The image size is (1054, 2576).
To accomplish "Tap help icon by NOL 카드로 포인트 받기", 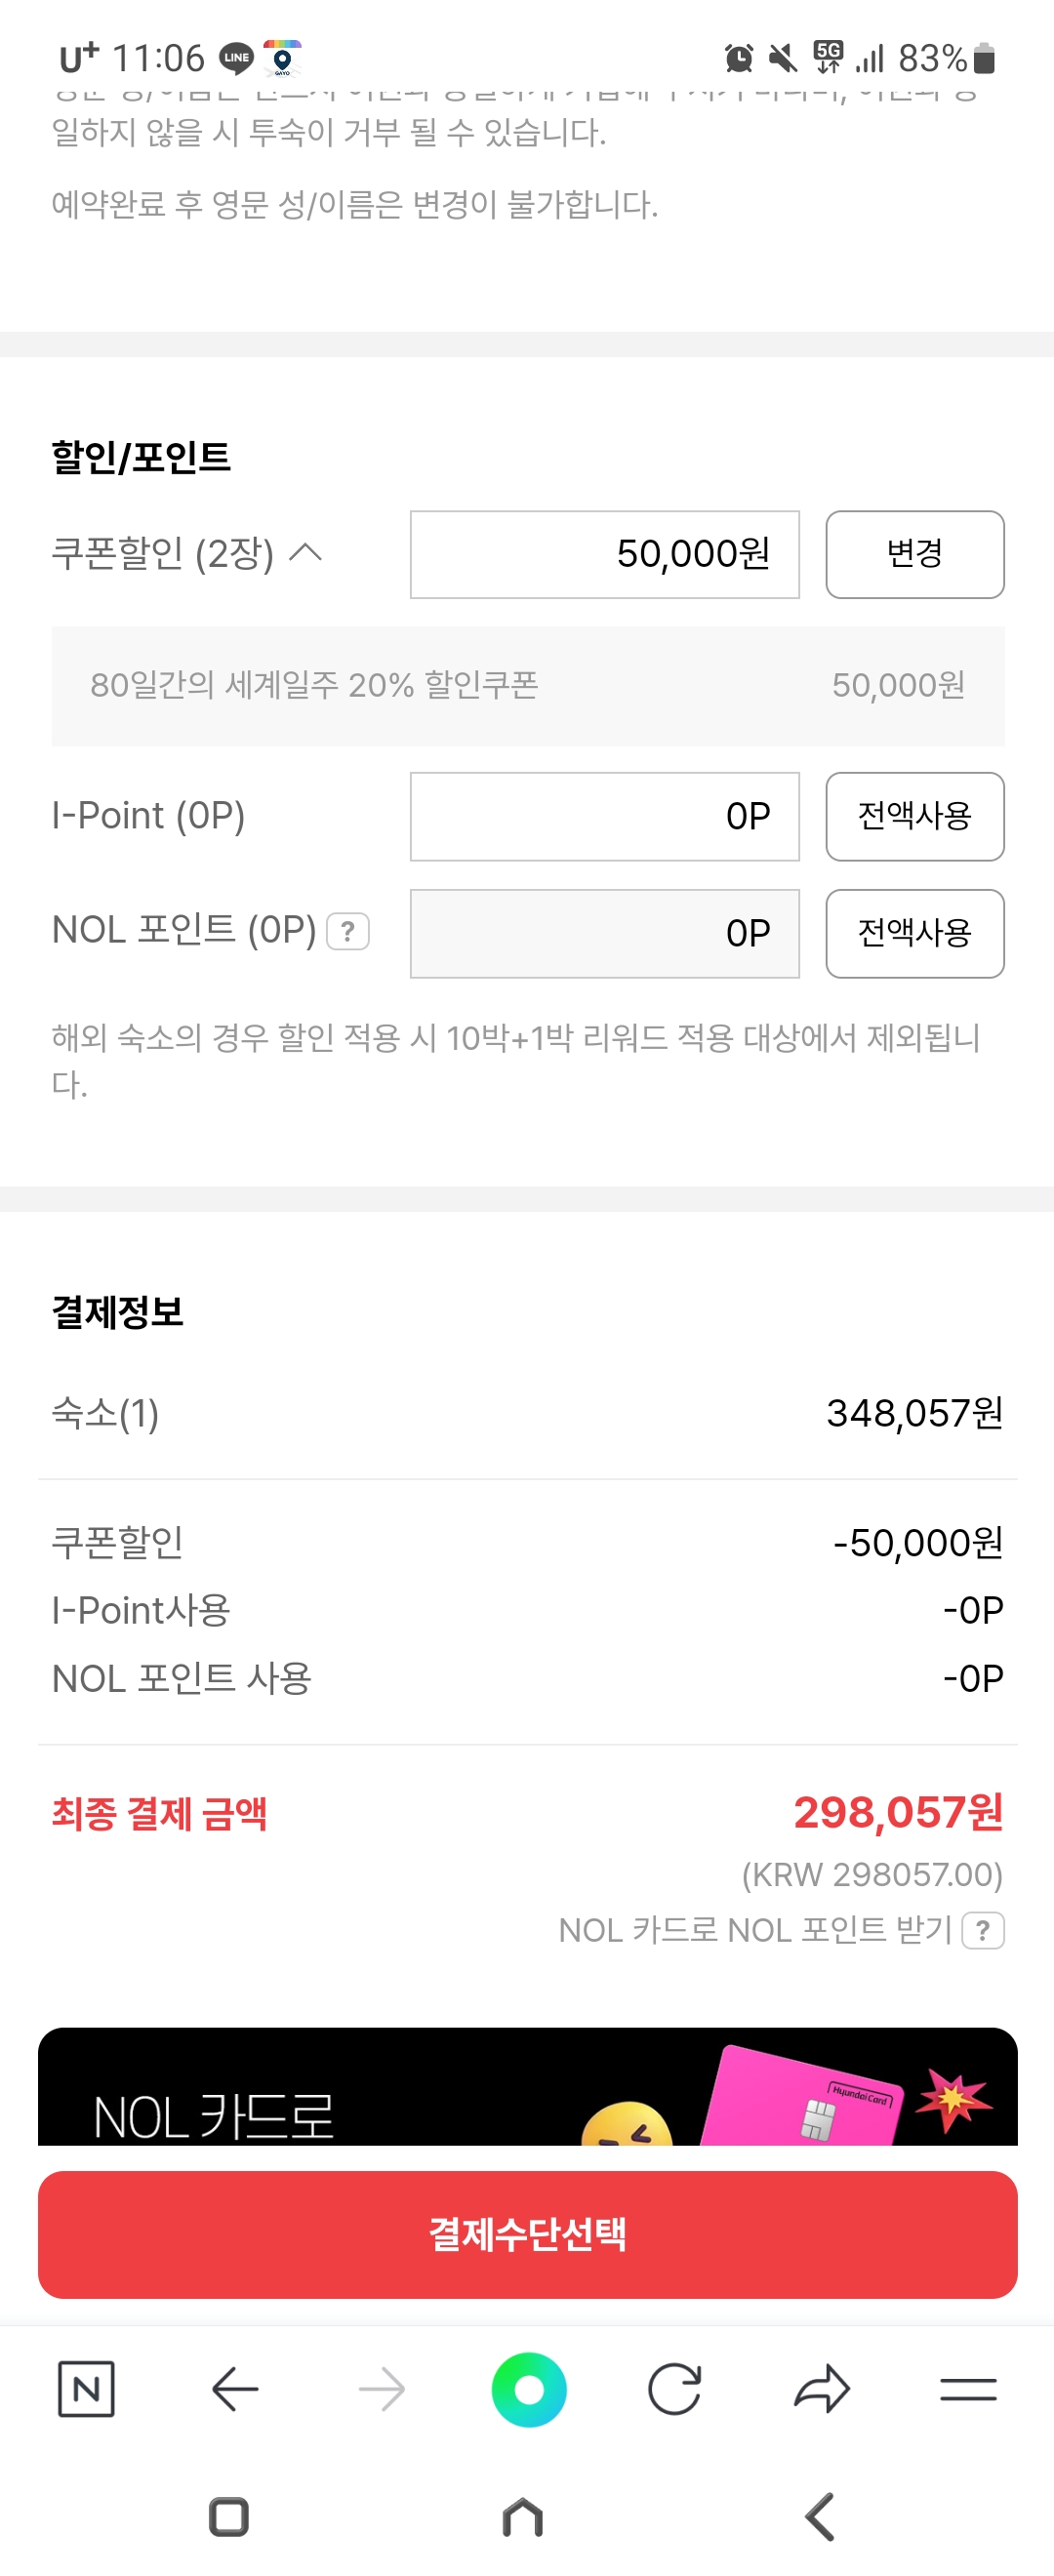I will (983, 1930).
